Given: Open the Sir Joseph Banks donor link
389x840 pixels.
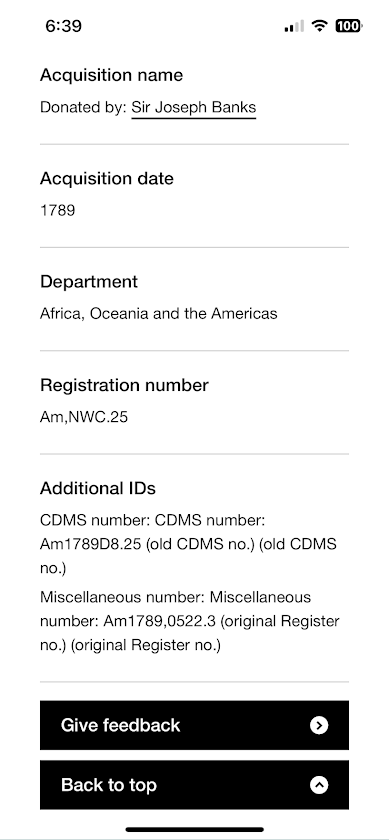Looking at the screenshot, I should [x=193, y=107].
